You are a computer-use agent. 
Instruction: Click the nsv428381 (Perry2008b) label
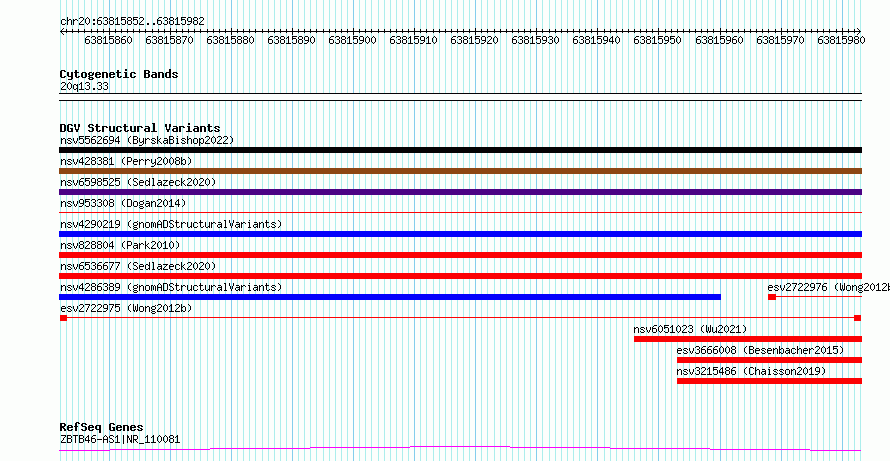[126, 161]
